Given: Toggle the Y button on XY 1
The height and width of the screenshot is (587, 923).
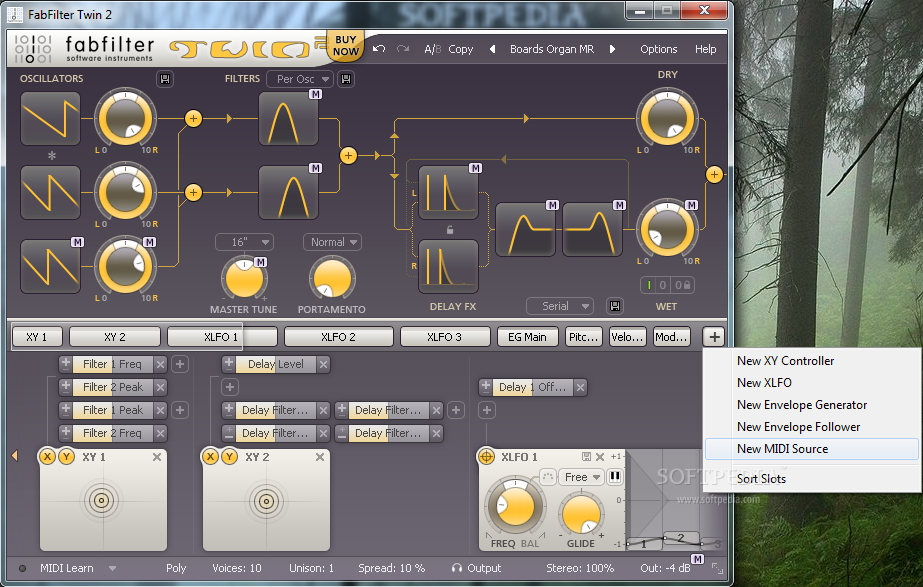Looking at the screenshot, I should (x=67, y=456).
